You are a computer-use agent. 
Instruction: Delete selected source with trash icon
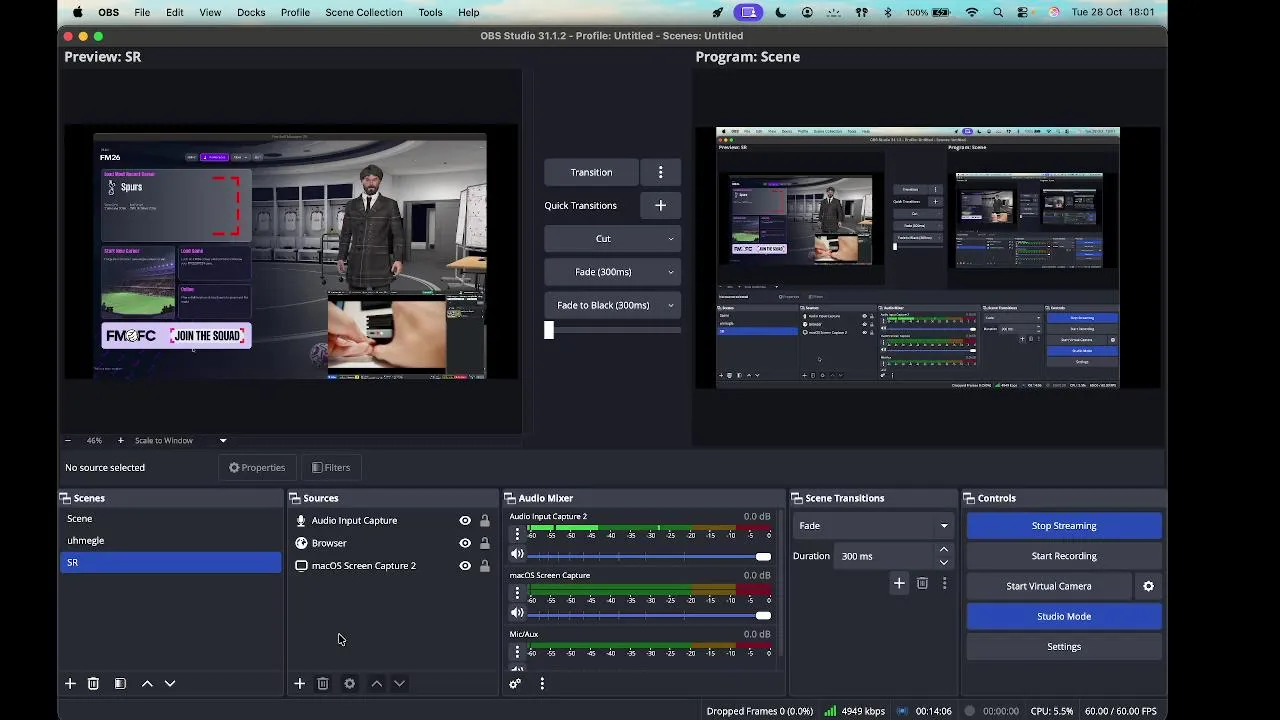pos(323,683)
